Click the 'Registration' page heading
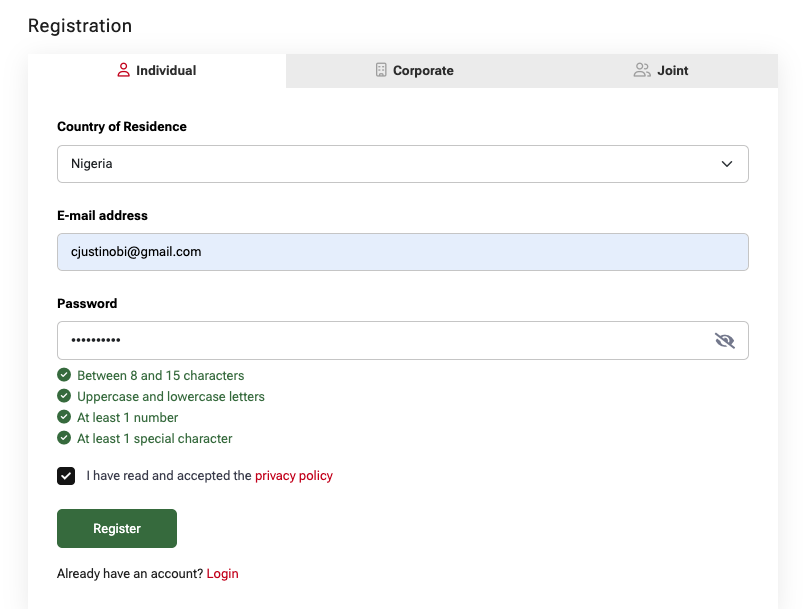808x609 pixels. point(80,26)
